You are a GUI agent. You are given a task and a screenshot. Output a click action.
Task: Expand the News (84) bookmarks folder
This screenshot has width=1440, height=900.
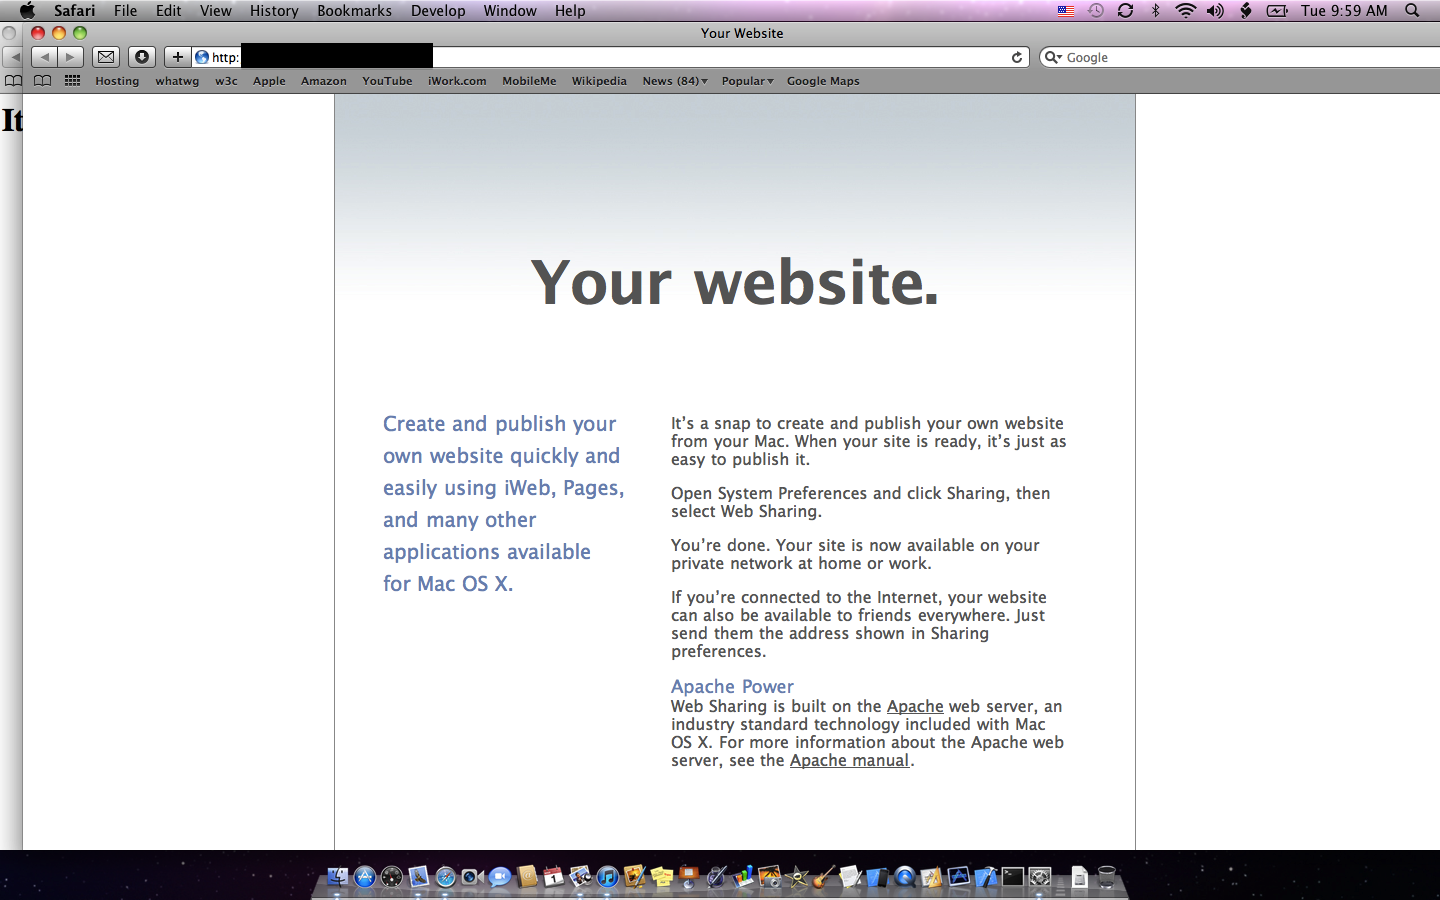coord(675,81)
